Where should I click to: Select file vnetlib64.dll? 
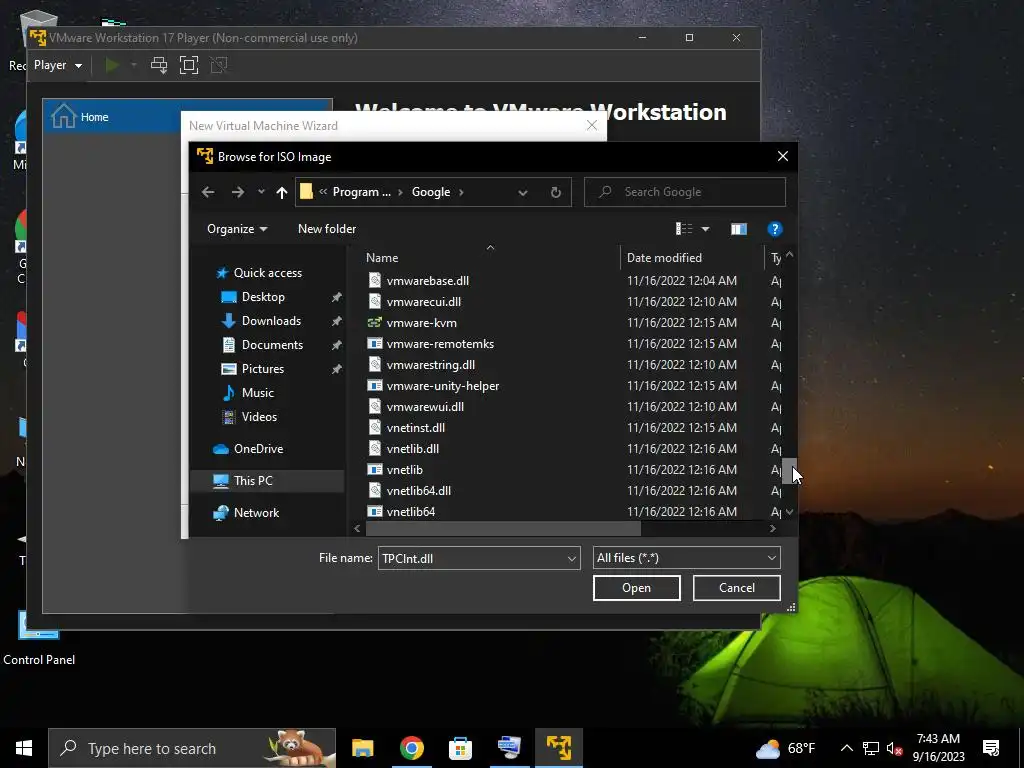(419, 490)
